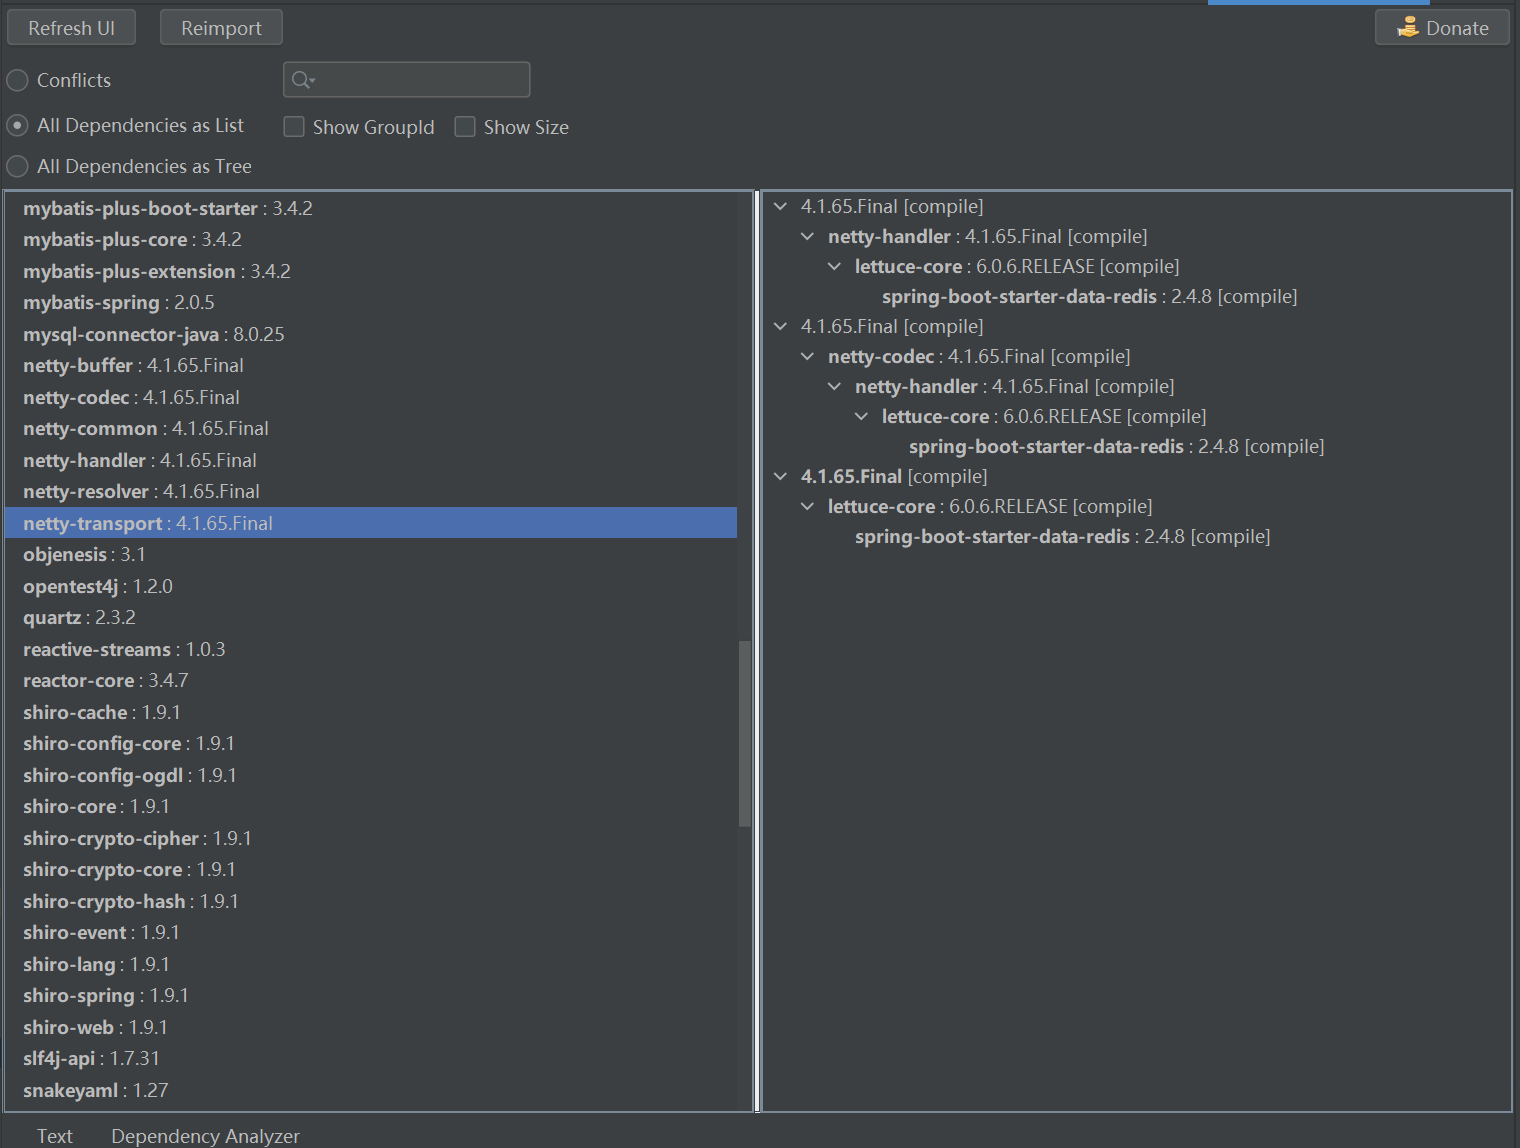Collapse lettuce-core under the first root's netty-handler
This screenshot has height=1148, width=1520.
point(834,267)
